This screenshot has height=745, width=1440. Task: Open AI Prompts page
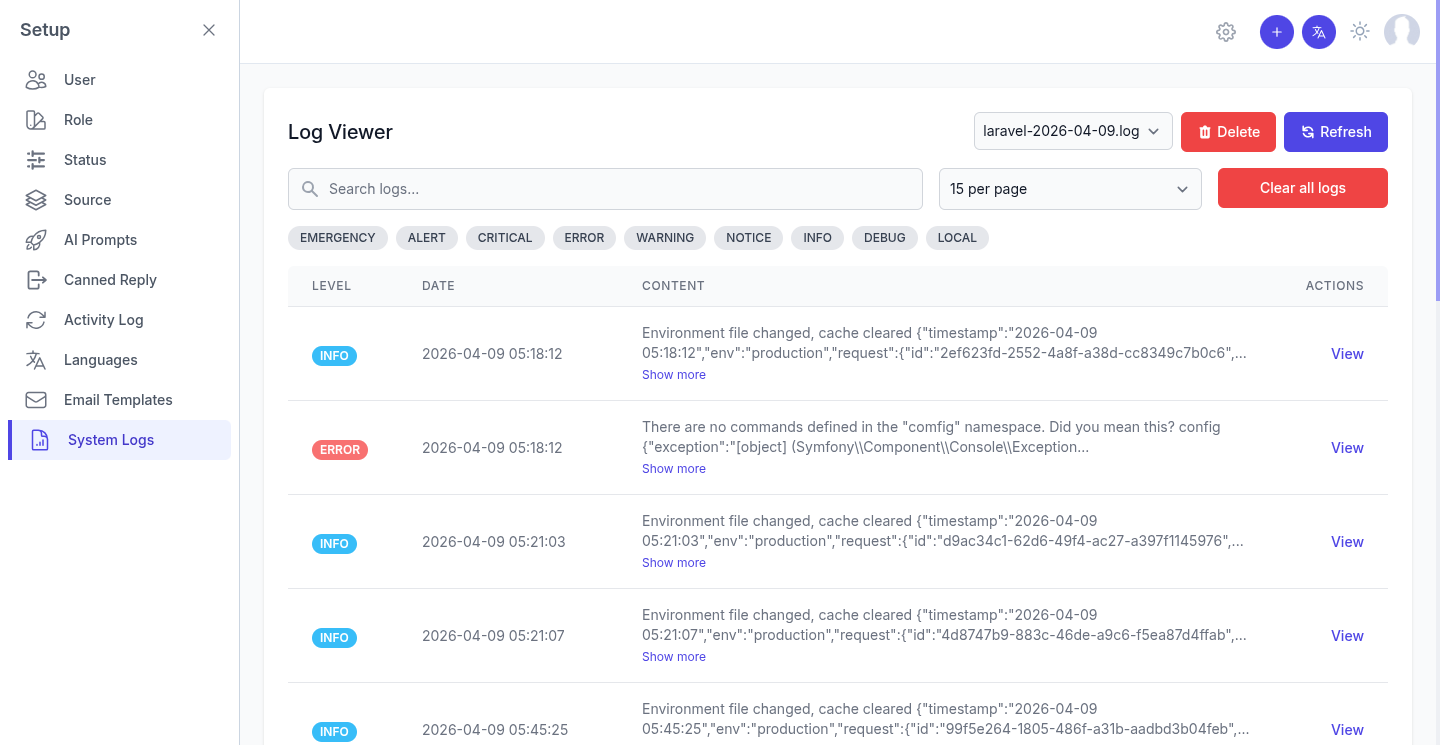coord(120,240)
